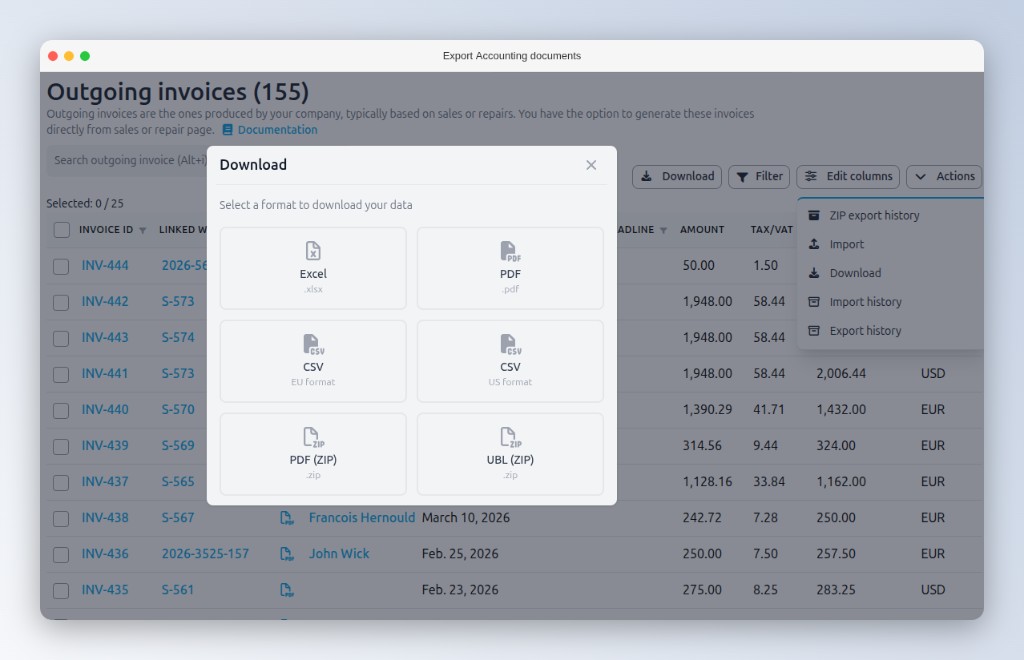Screen dimensions: 1024x660
Task: Check the checkbox for invoice INV-444
Action: click(x=60, y=265)
